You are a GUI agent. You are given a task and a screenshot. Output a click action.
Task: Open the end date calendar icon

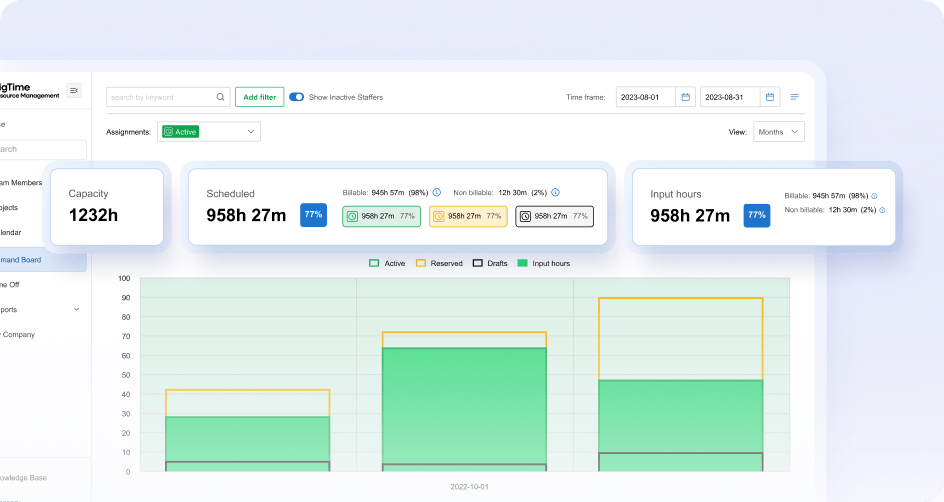(769, 97)
